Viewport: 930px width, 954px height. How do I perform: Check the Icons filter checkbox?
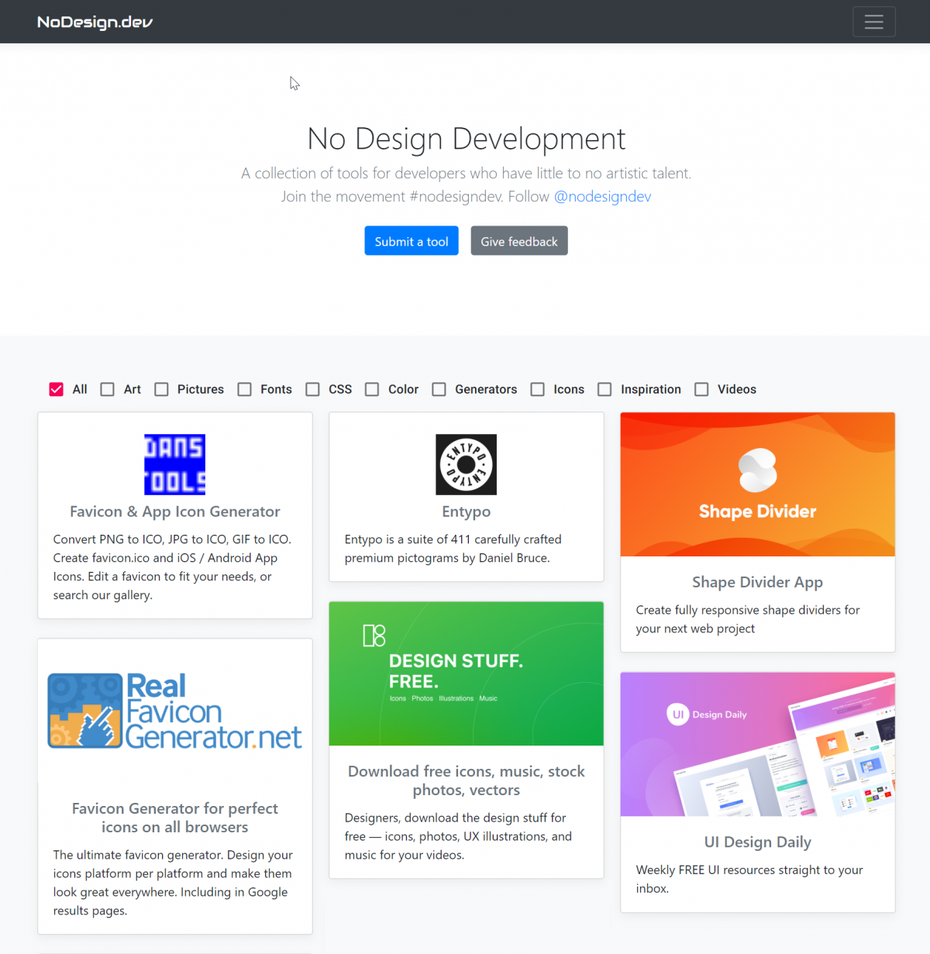538,389
